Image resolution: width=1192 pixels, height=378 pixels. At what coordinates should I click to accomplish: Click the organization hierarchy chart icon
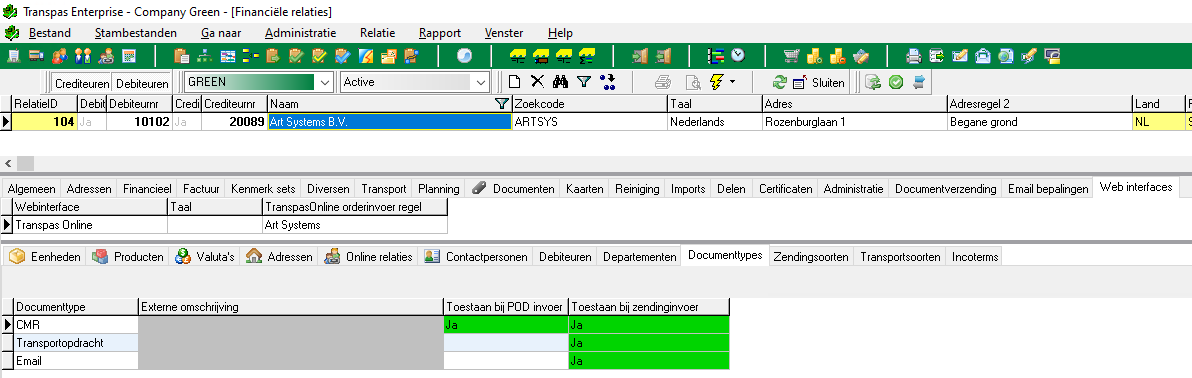204,56
